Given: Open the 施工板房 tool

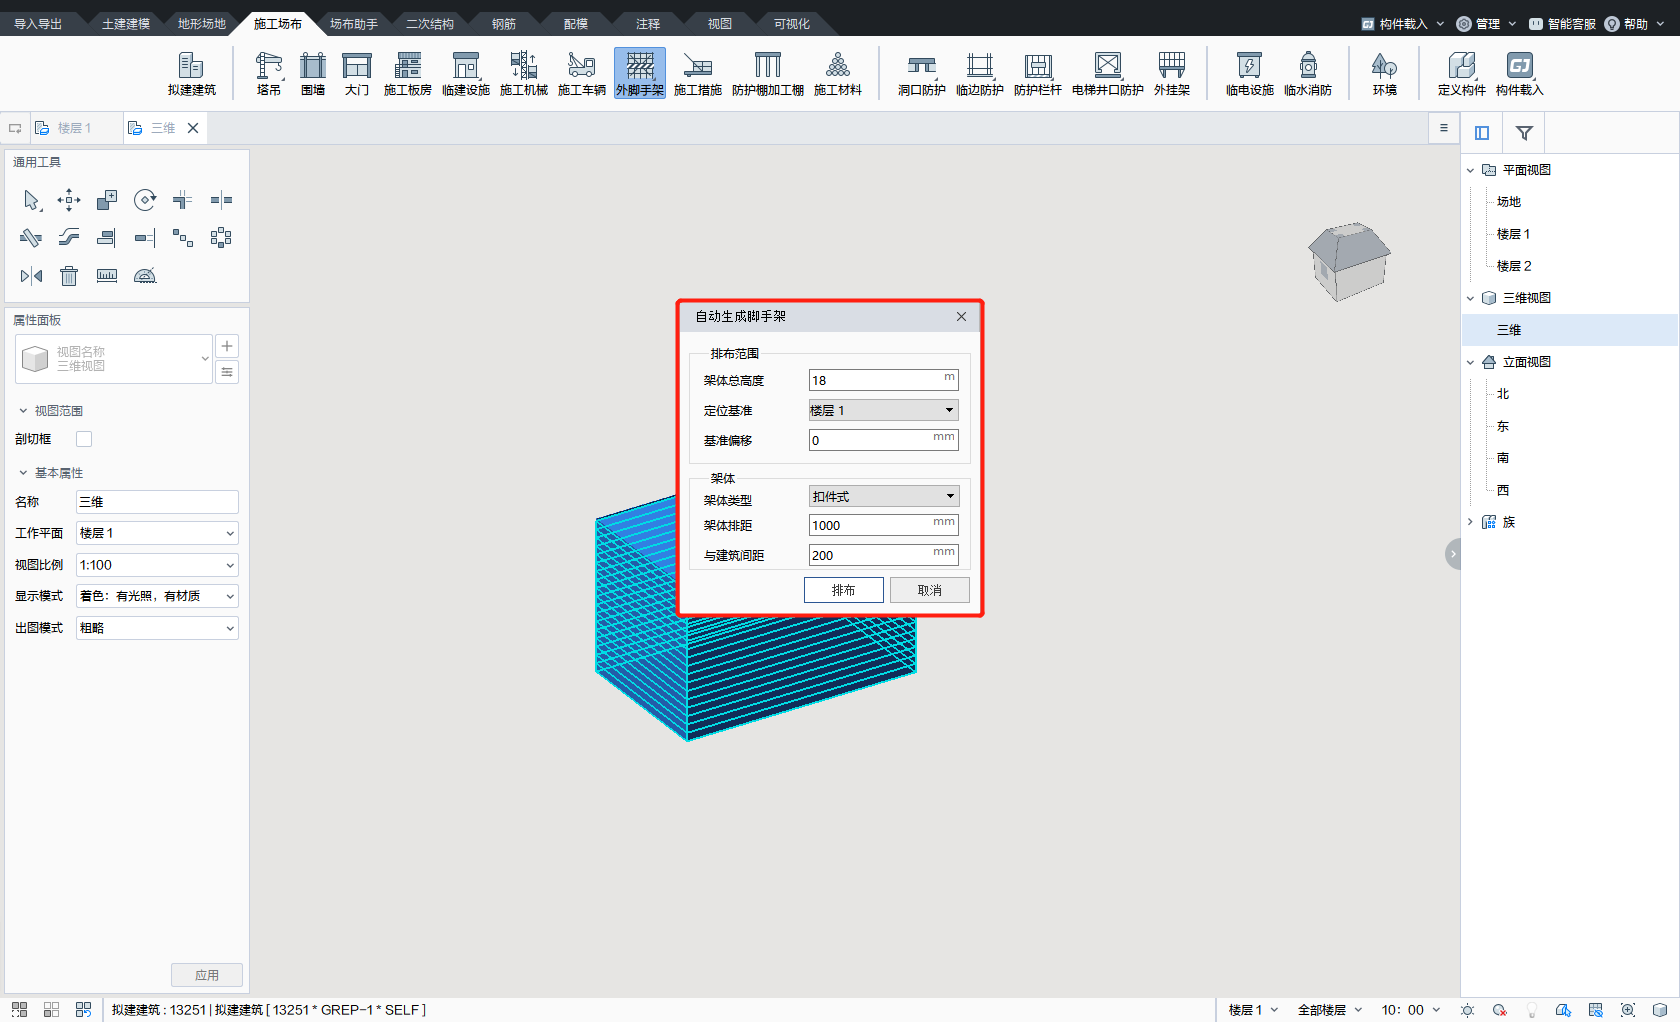Looking at the screenshot, I should click(407, 74).
